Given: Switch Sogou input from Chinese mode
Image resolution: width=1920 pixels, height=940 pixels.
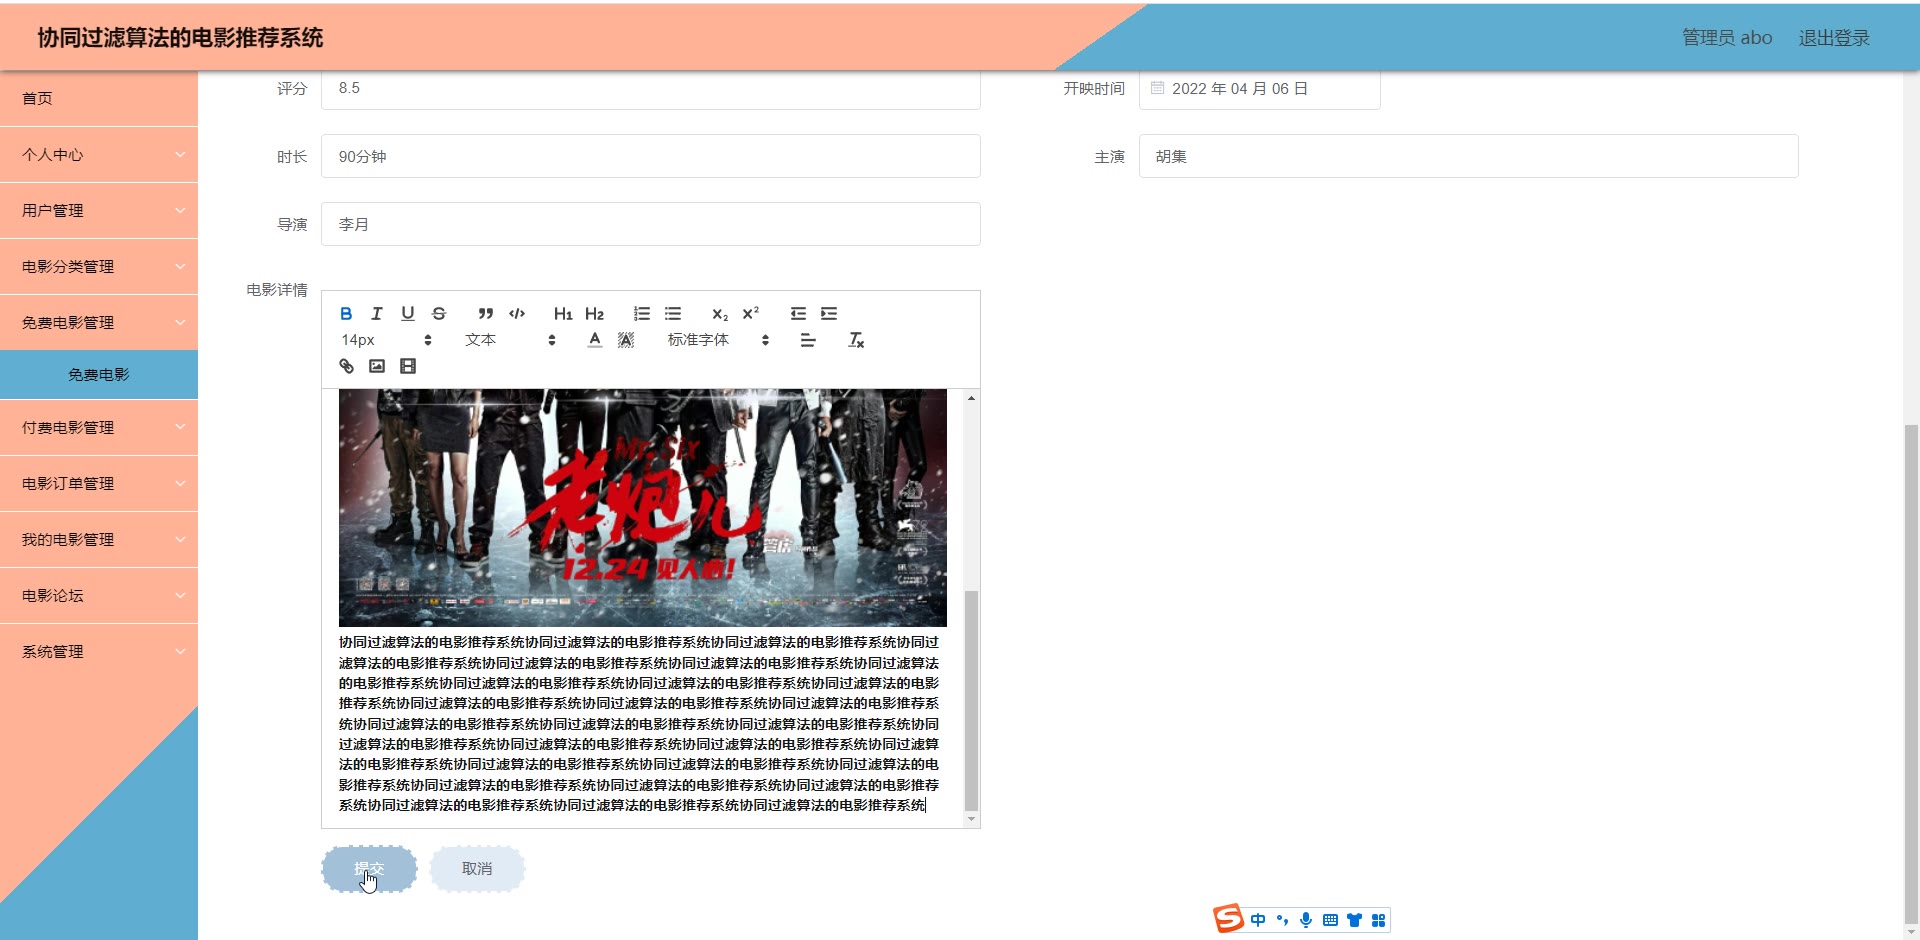Looking at the screenshot, I should 1258,920.
